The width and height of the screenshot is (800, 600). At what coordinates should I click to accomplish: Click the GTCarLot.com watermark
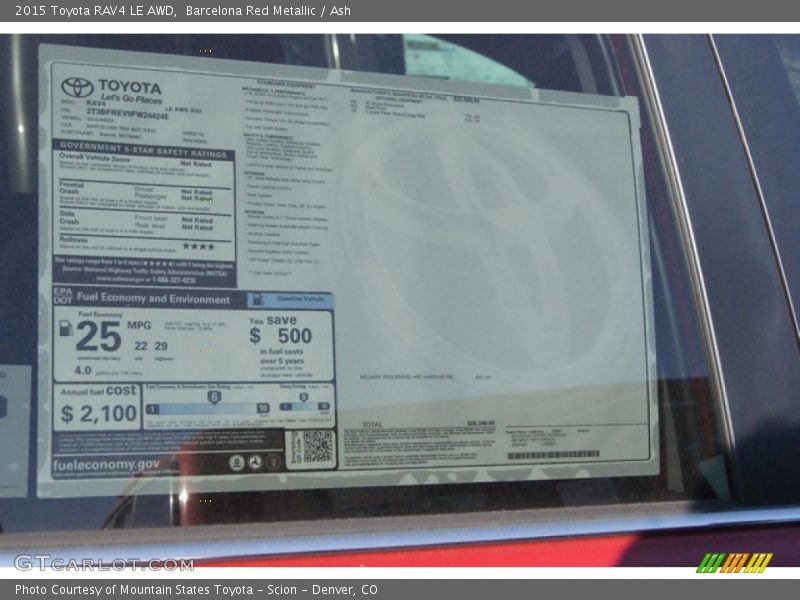[x=103, y=563]
